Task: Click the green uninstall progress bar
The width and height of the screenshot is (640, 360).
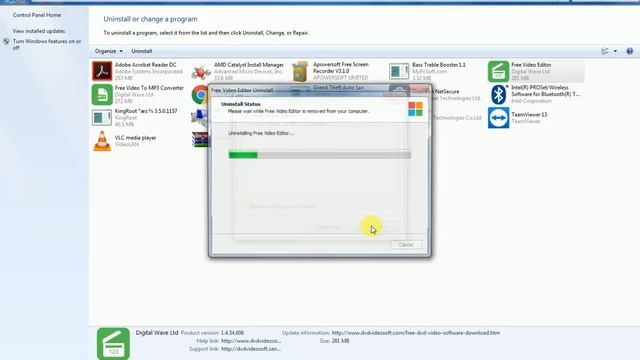Action: [x=320, y=155]
